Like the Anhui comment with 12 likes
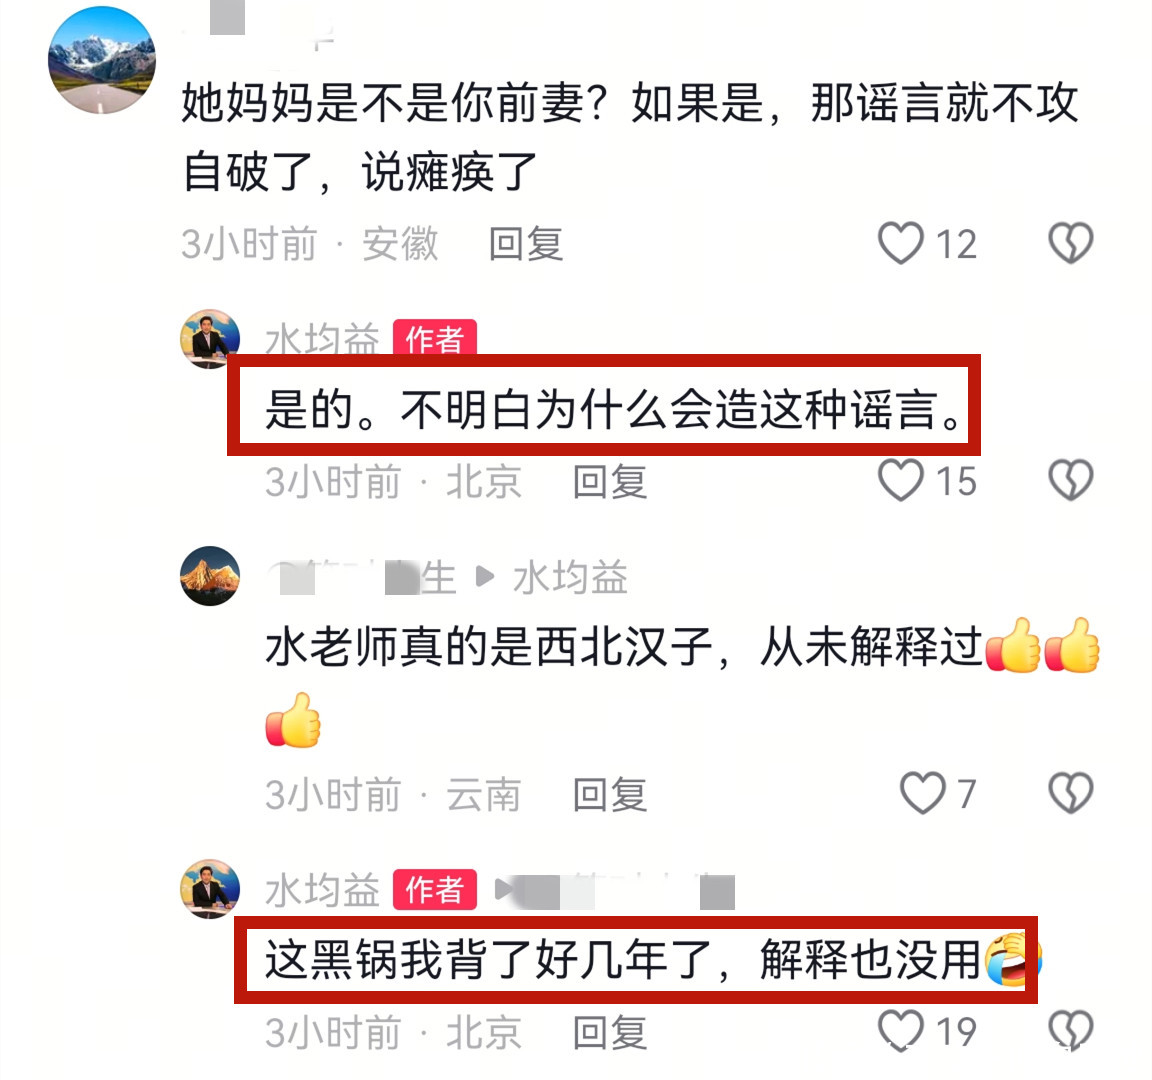 pyautogui.click(x=901, y=243)
